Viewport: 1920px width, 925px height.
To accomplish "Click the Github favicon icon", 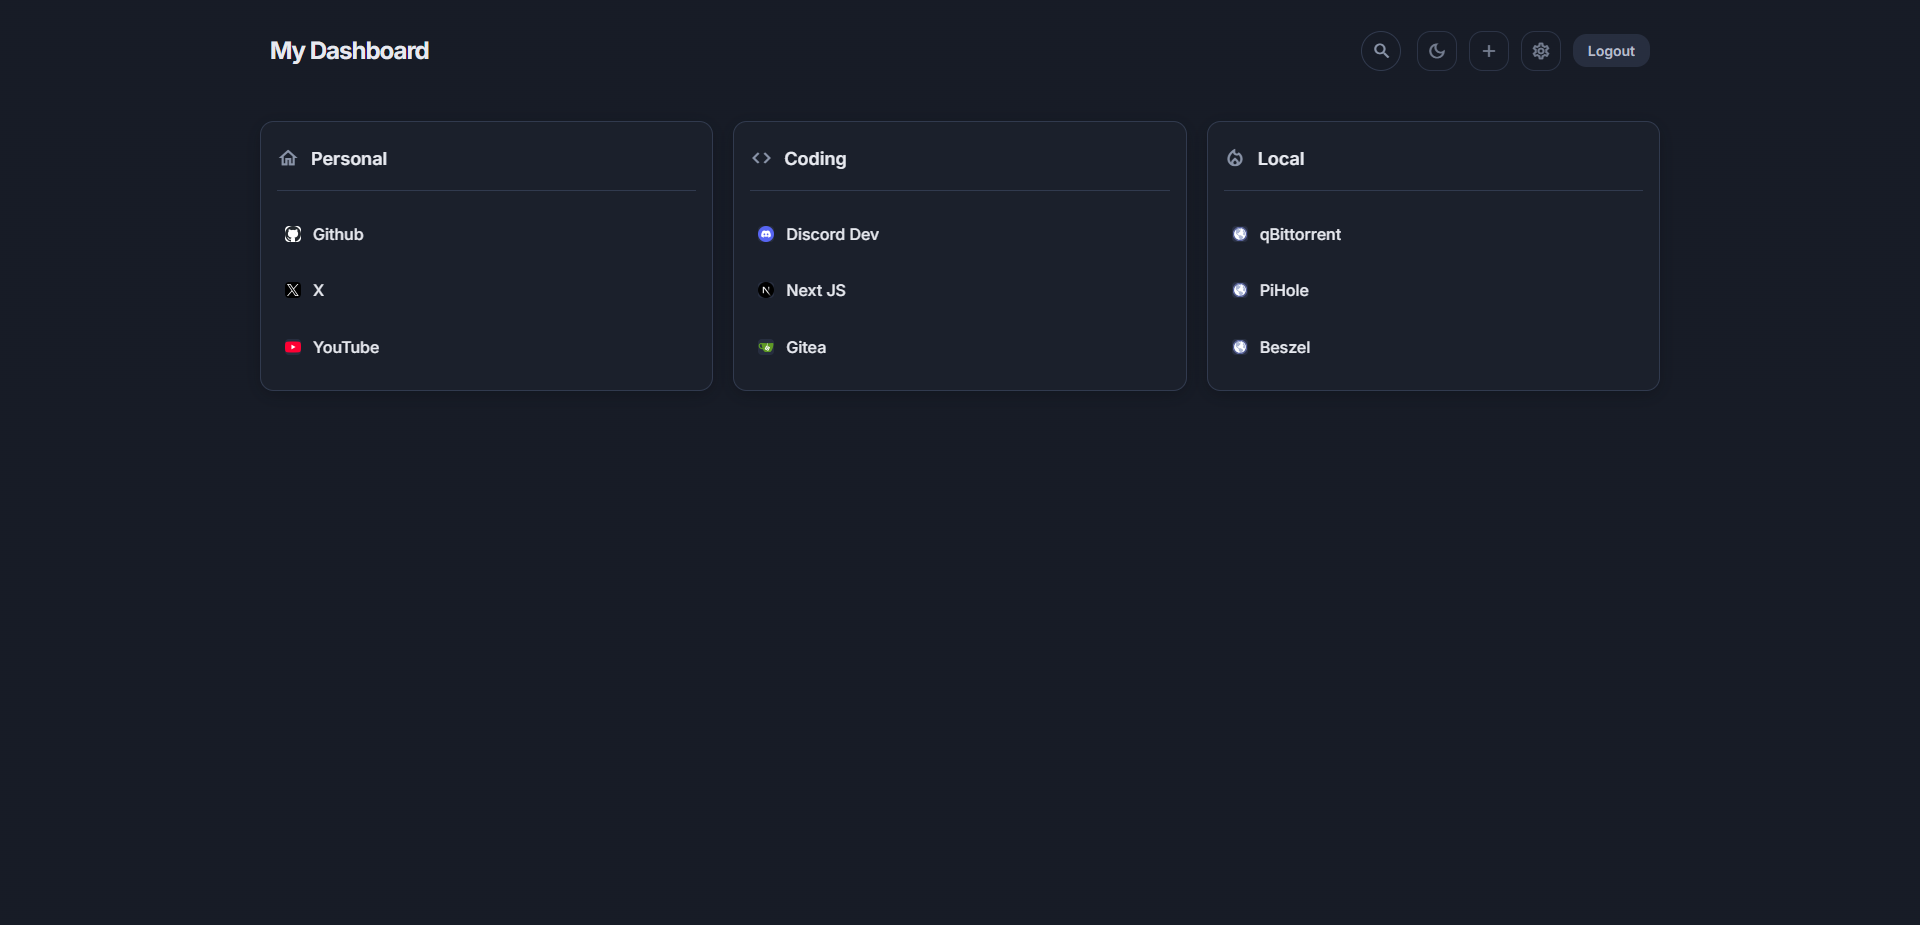I will coord(293,234).
